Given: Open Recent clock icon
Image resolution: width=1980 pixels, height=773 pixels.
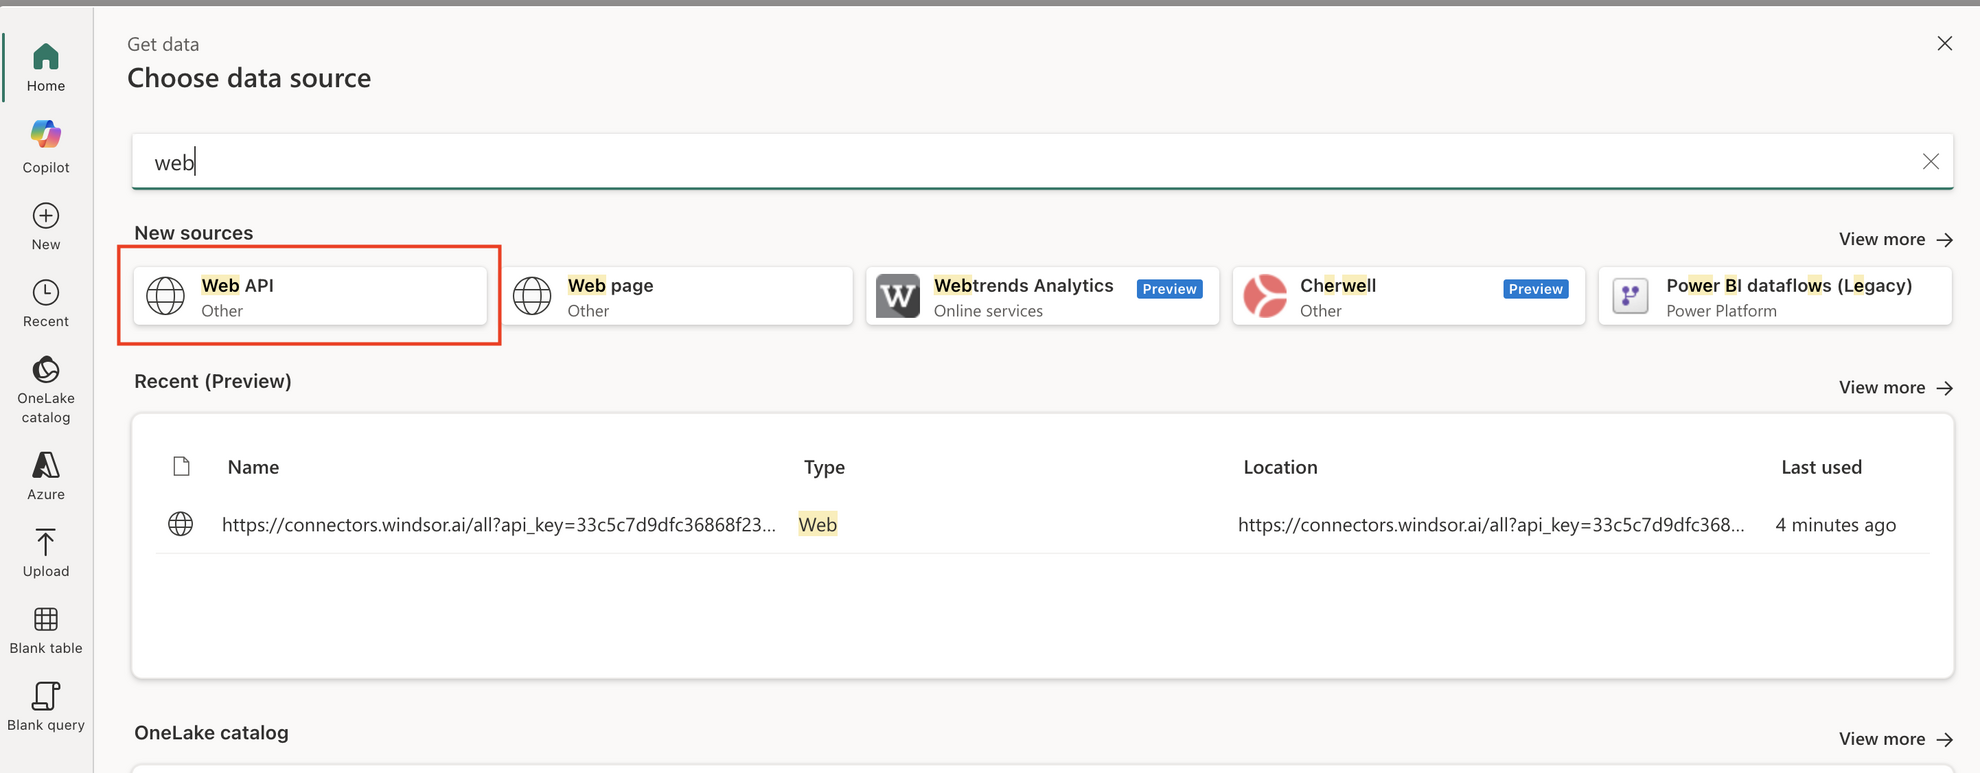Looking at the screenshot, I should tap(46, 292).
